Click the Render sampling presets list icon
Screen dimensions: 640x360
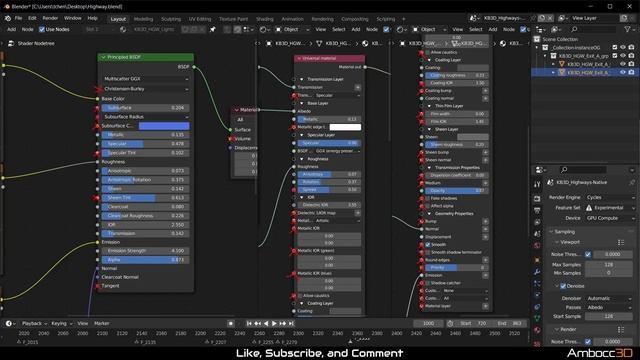pos(621,329)
